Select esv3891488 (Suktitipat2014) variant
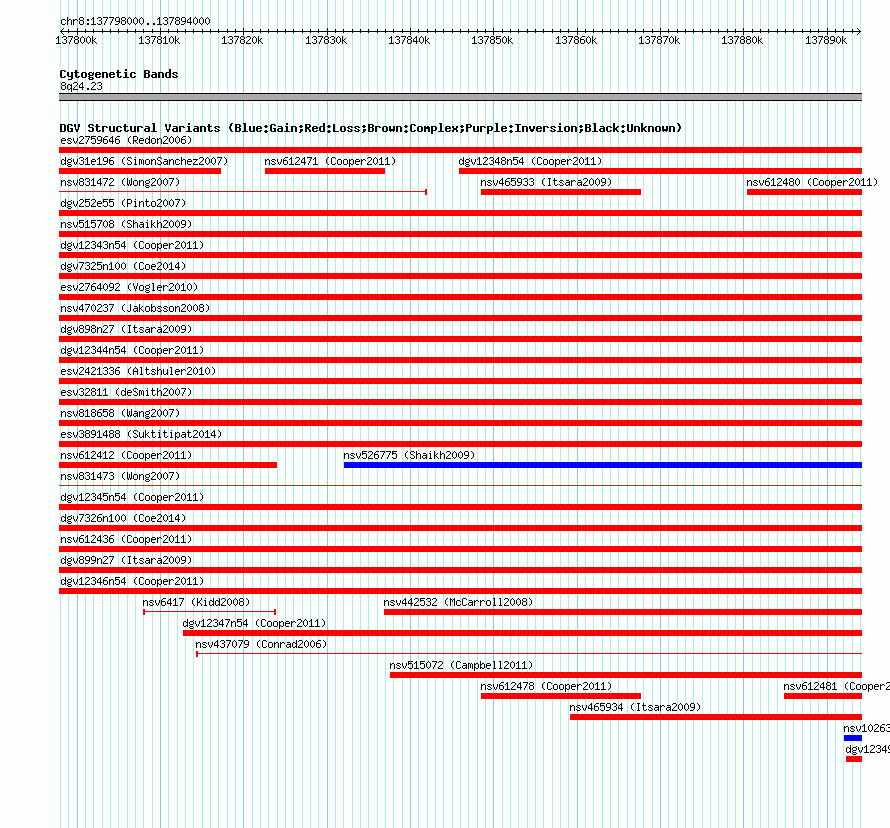Screen dimensions: 890x828 tap(141, 434)
